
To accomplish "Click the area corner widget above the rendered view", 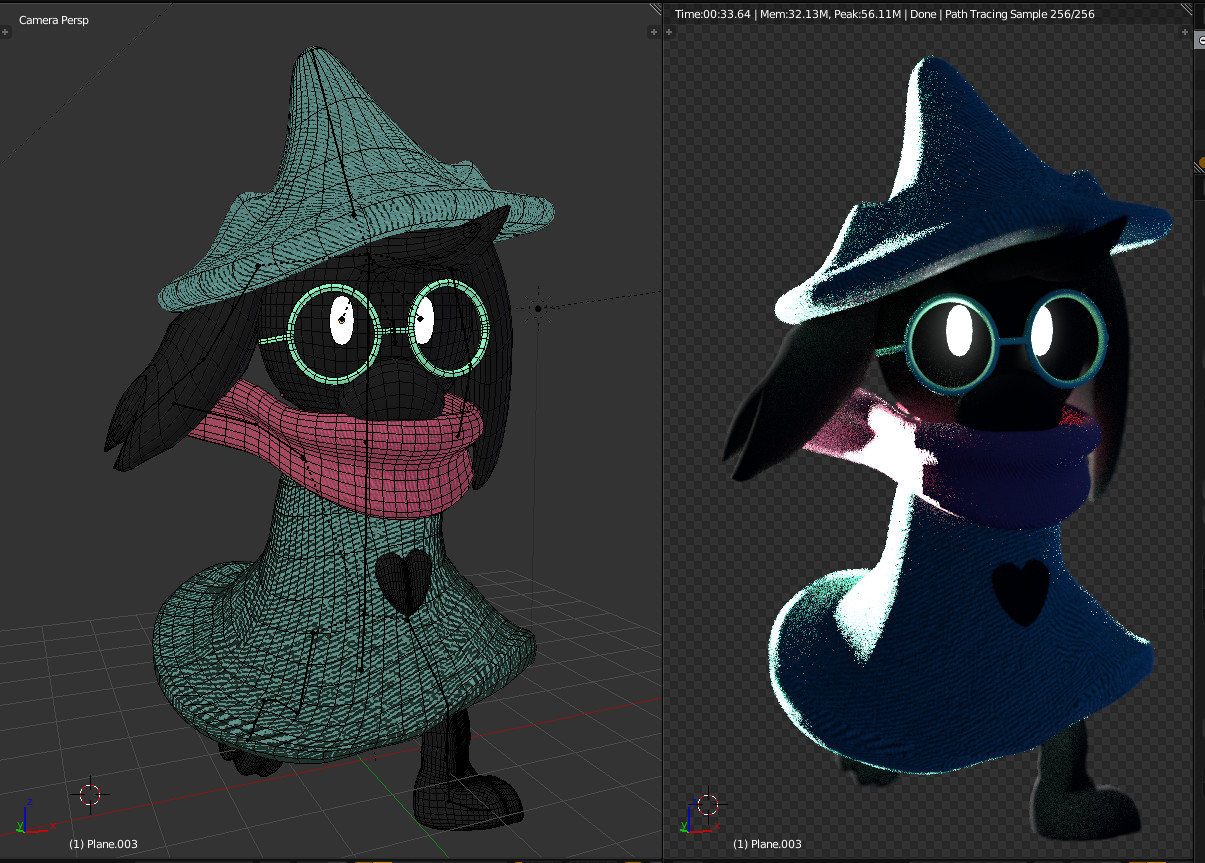I will tap(655, 8).
